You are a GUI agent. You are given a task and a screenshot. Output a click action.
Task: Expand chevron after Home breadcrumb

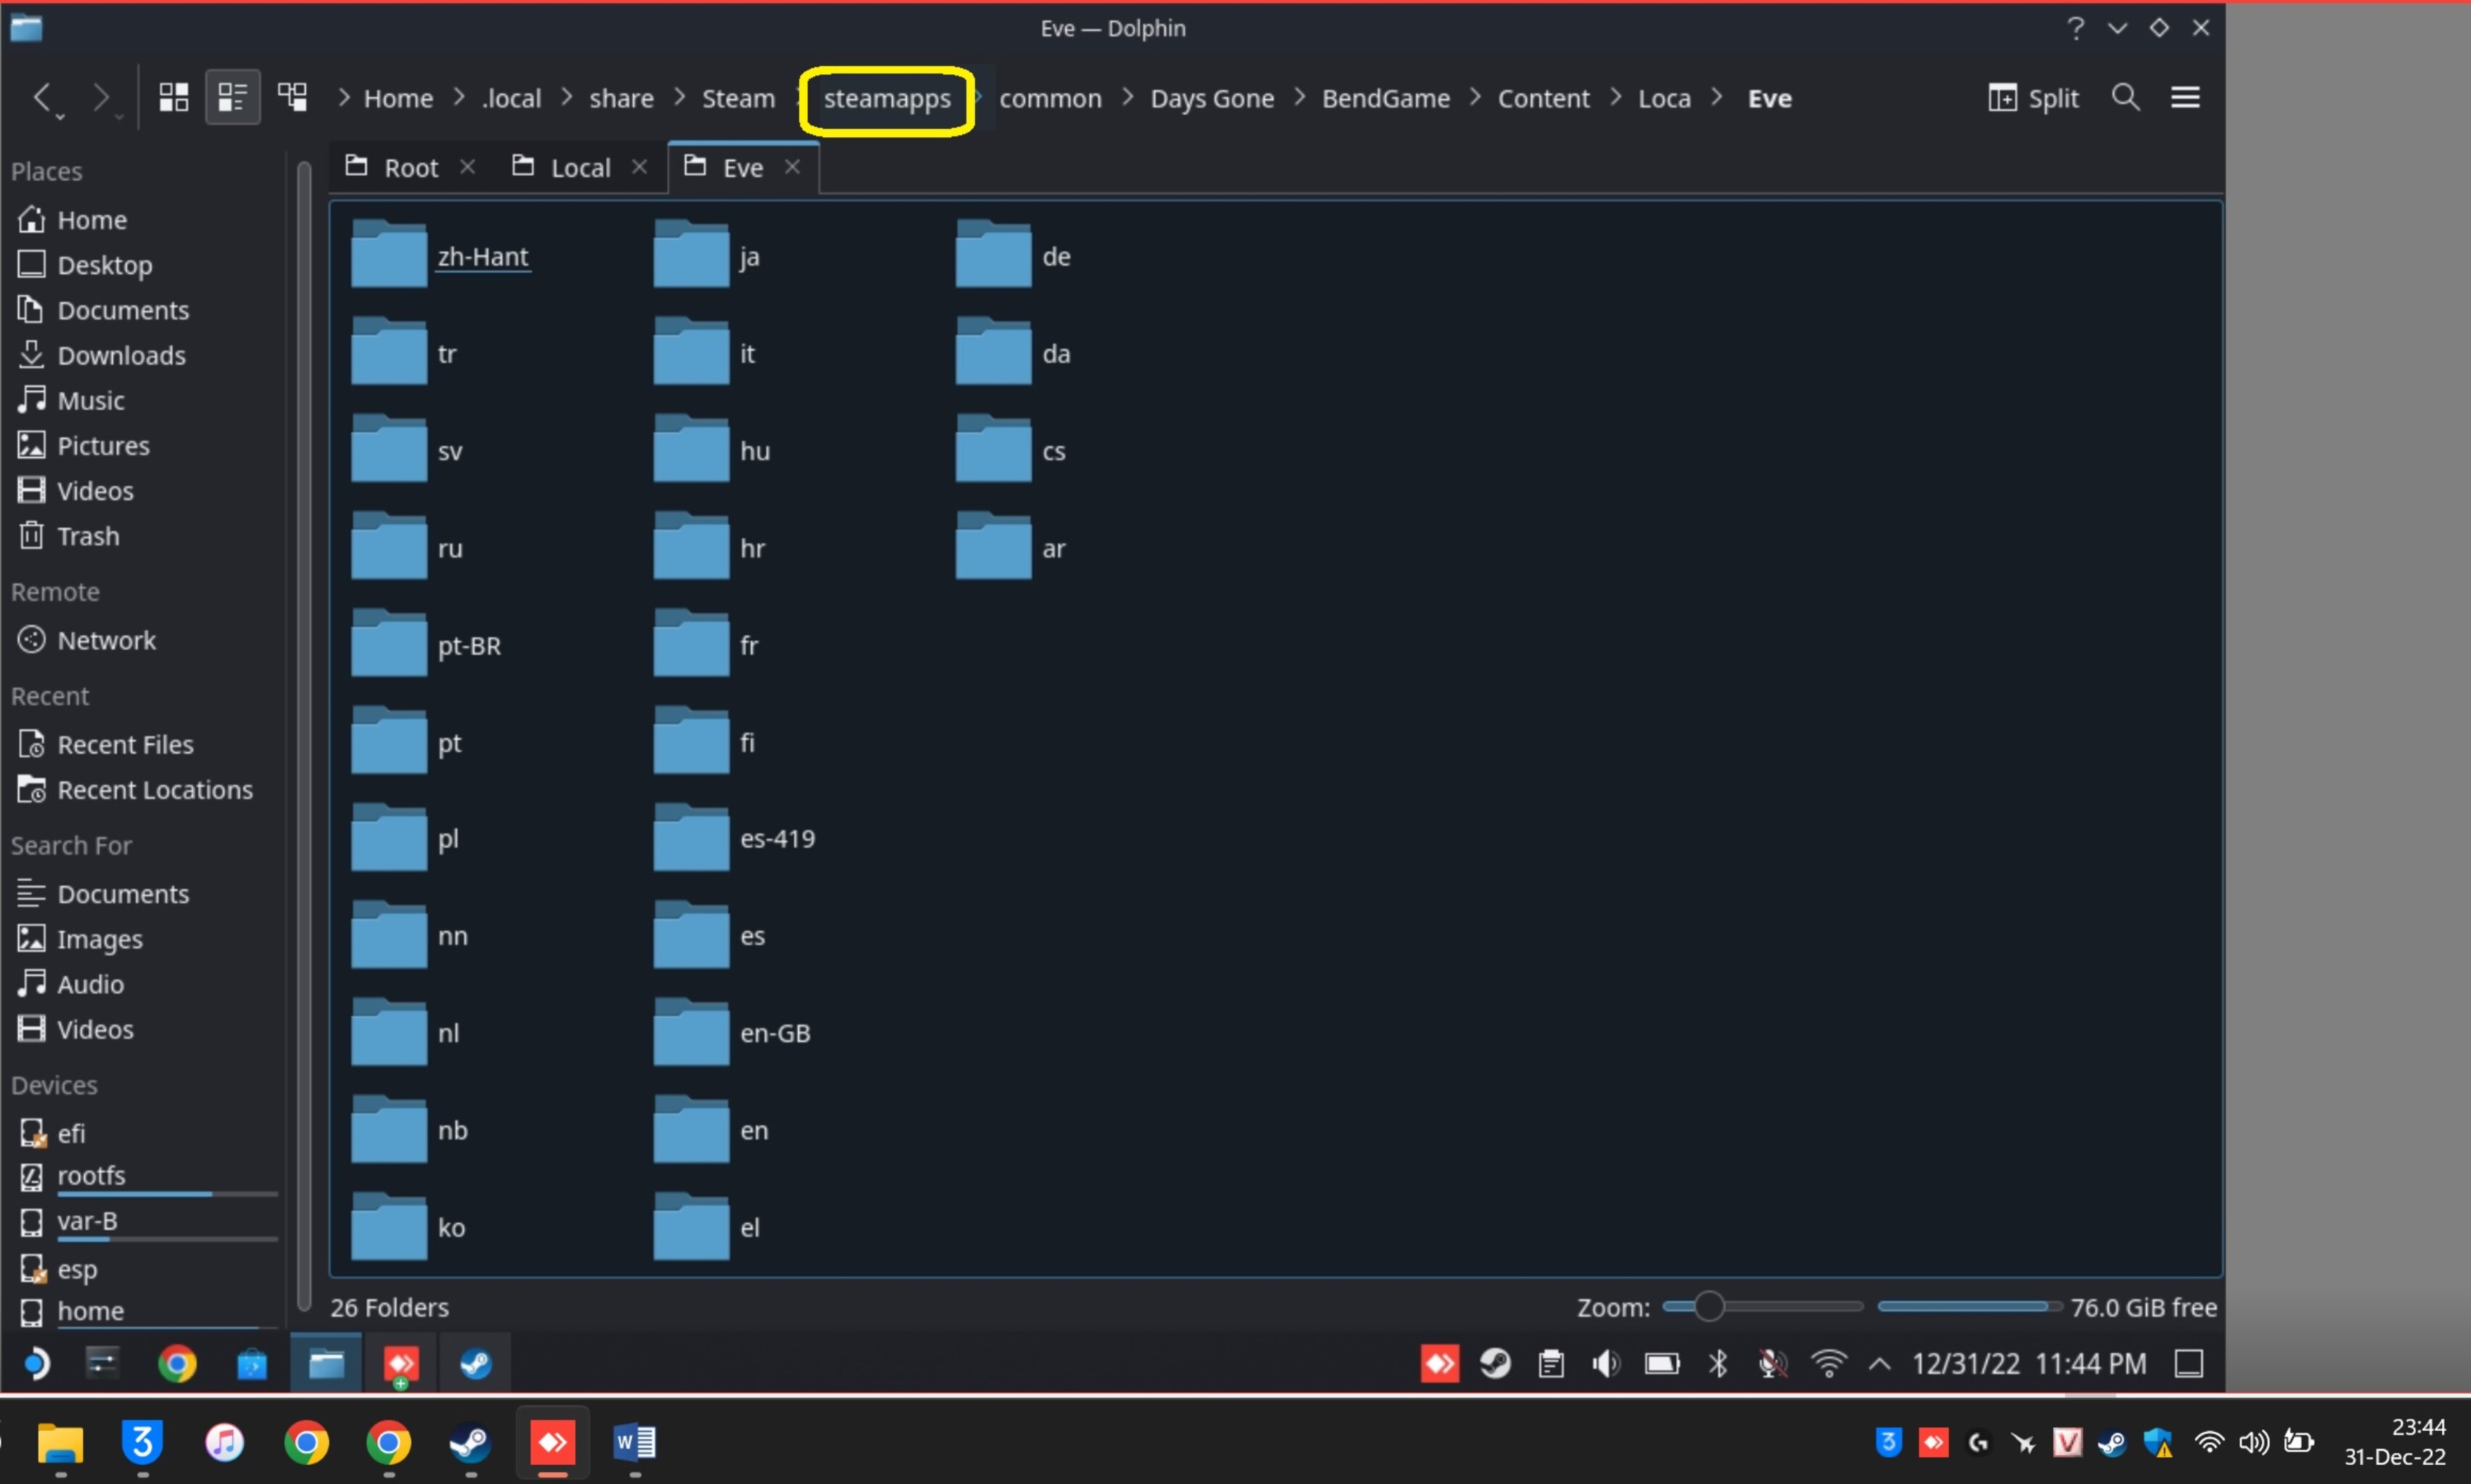[x=459, y=97]
